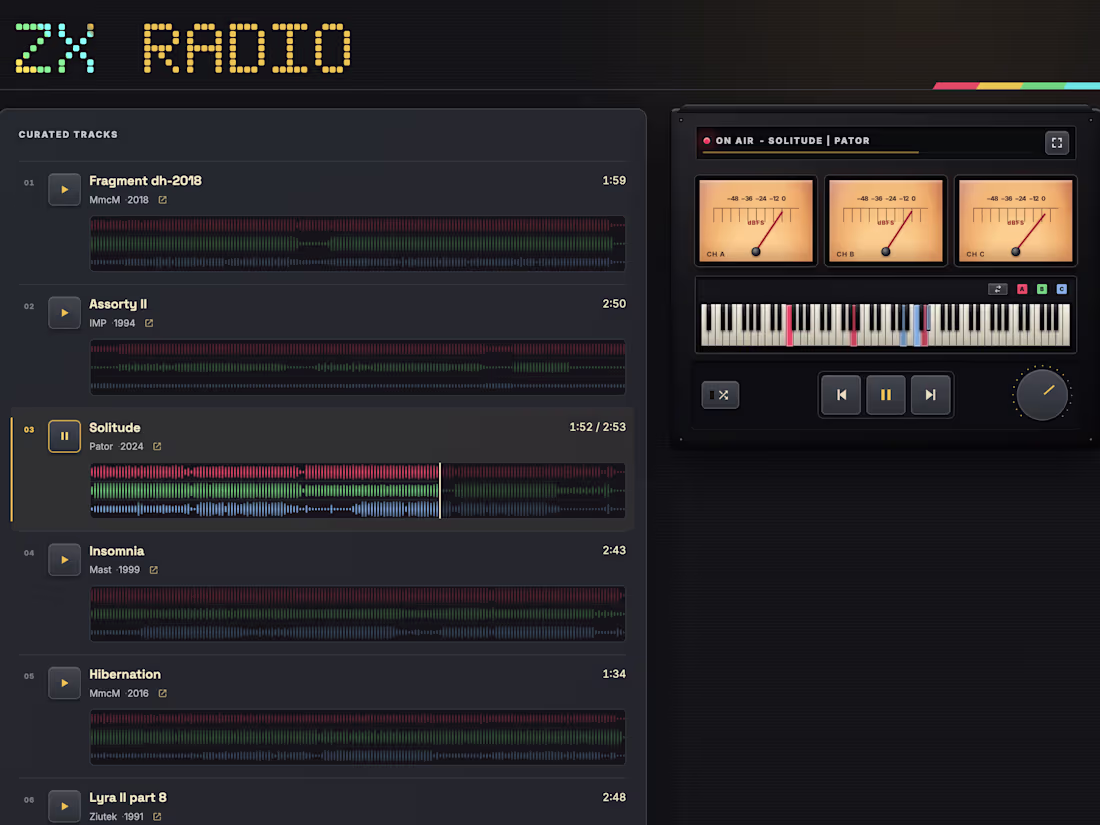1100x825 pixels.
Task: Toggle channel C blue indicator
Action: [x=1061, y=289]
